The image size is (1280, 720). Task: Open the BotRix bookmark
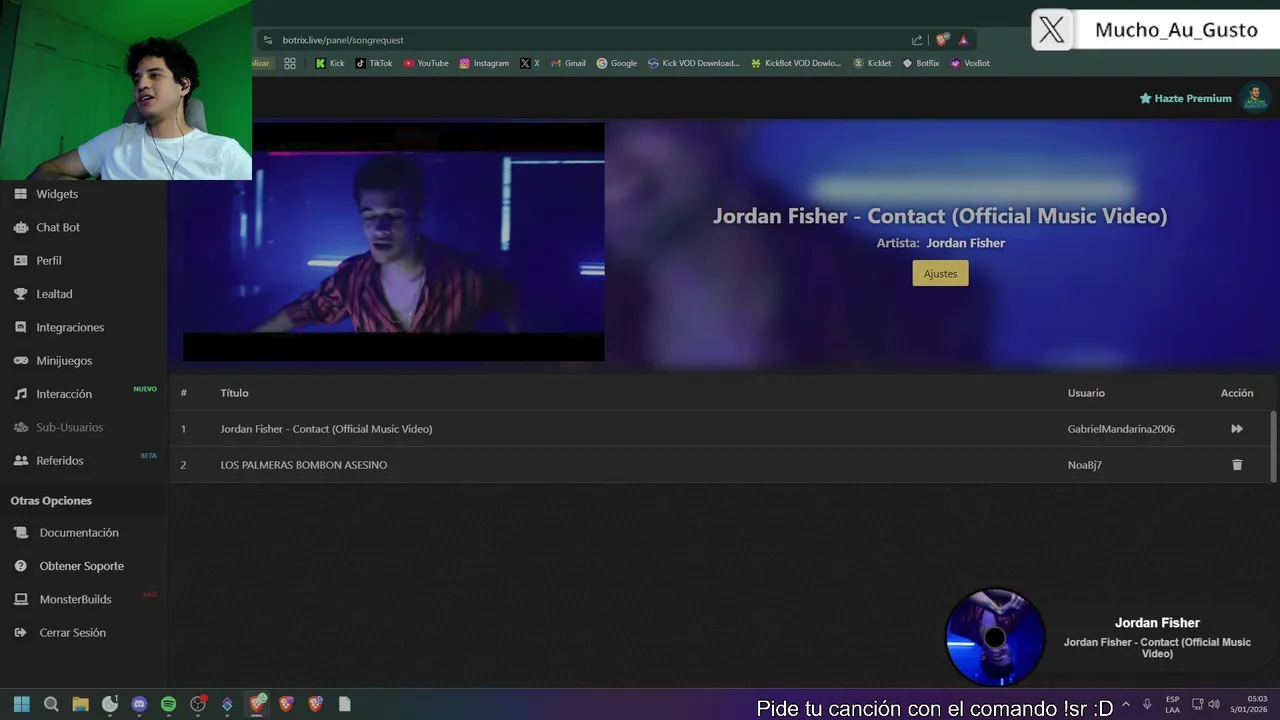(x=921, y=63)
